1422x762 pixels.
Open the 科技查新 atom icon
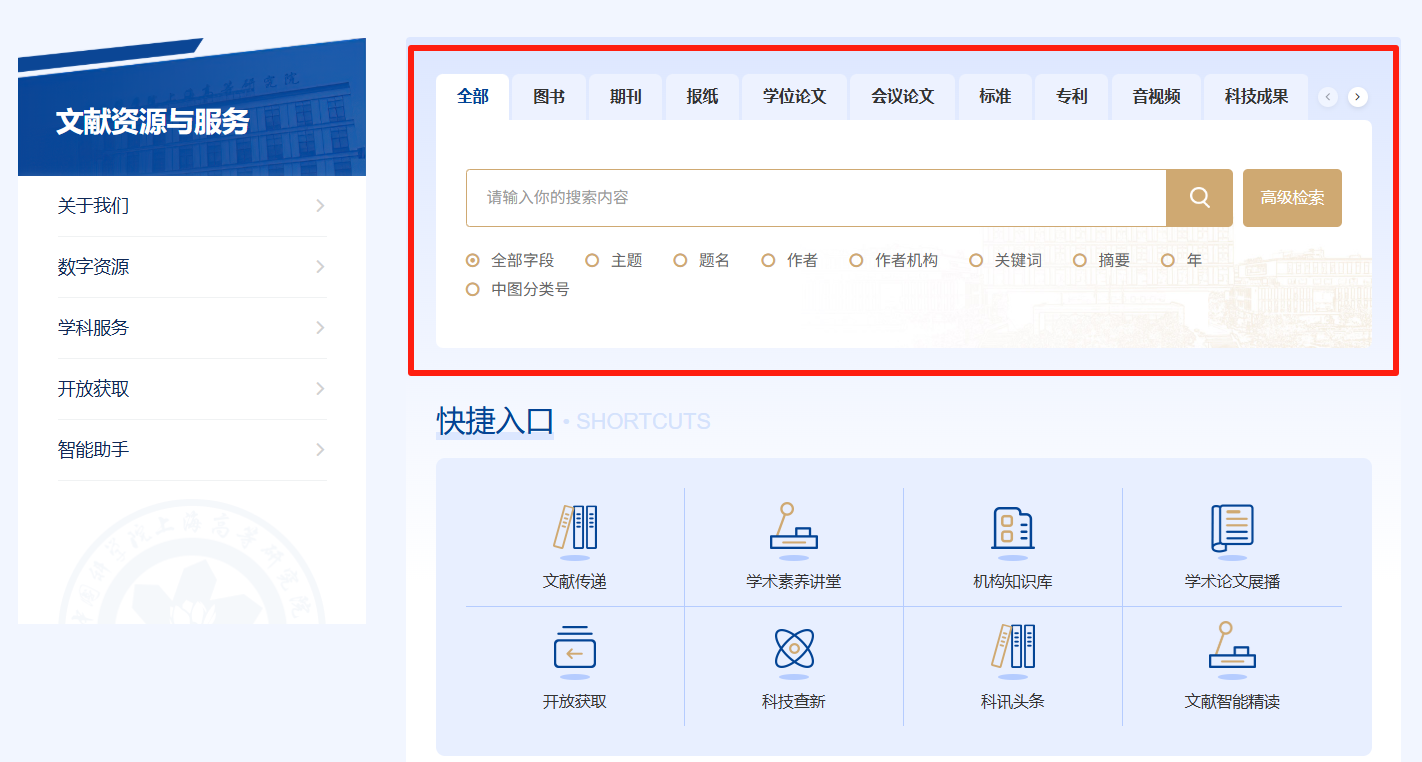coord(794,649)
